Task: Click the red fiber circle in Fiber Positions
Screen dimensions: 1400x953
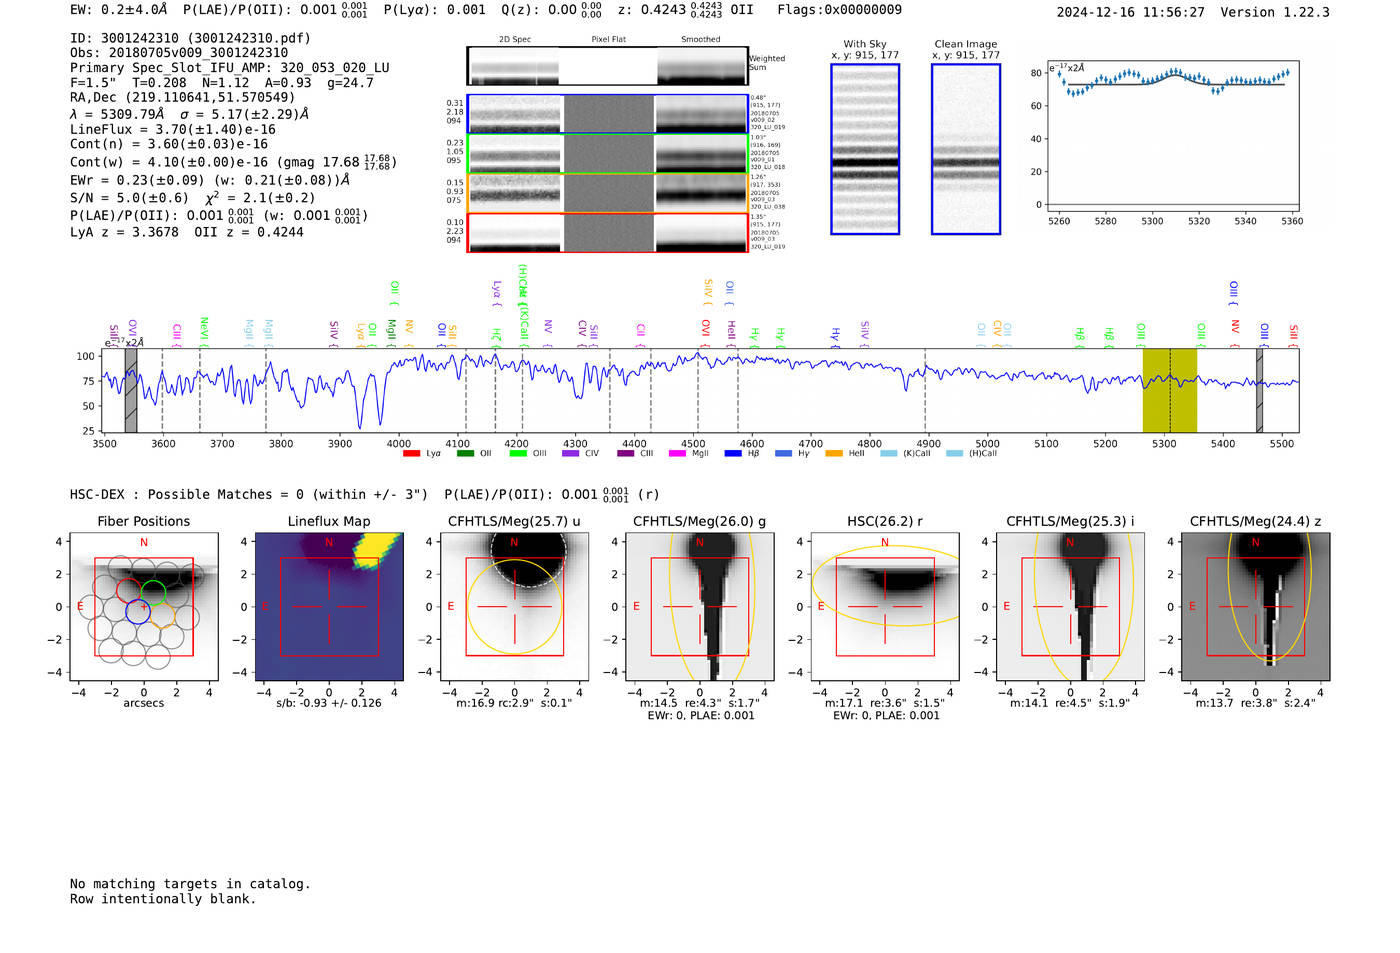Action: [x=128, y=590]
